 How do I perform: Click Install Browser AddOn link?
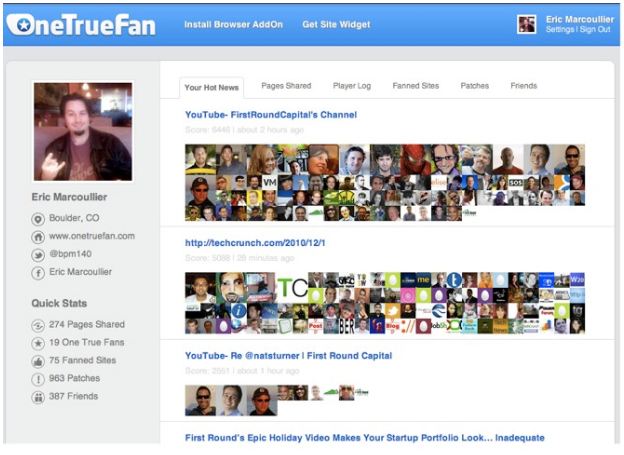coord(233,24)
